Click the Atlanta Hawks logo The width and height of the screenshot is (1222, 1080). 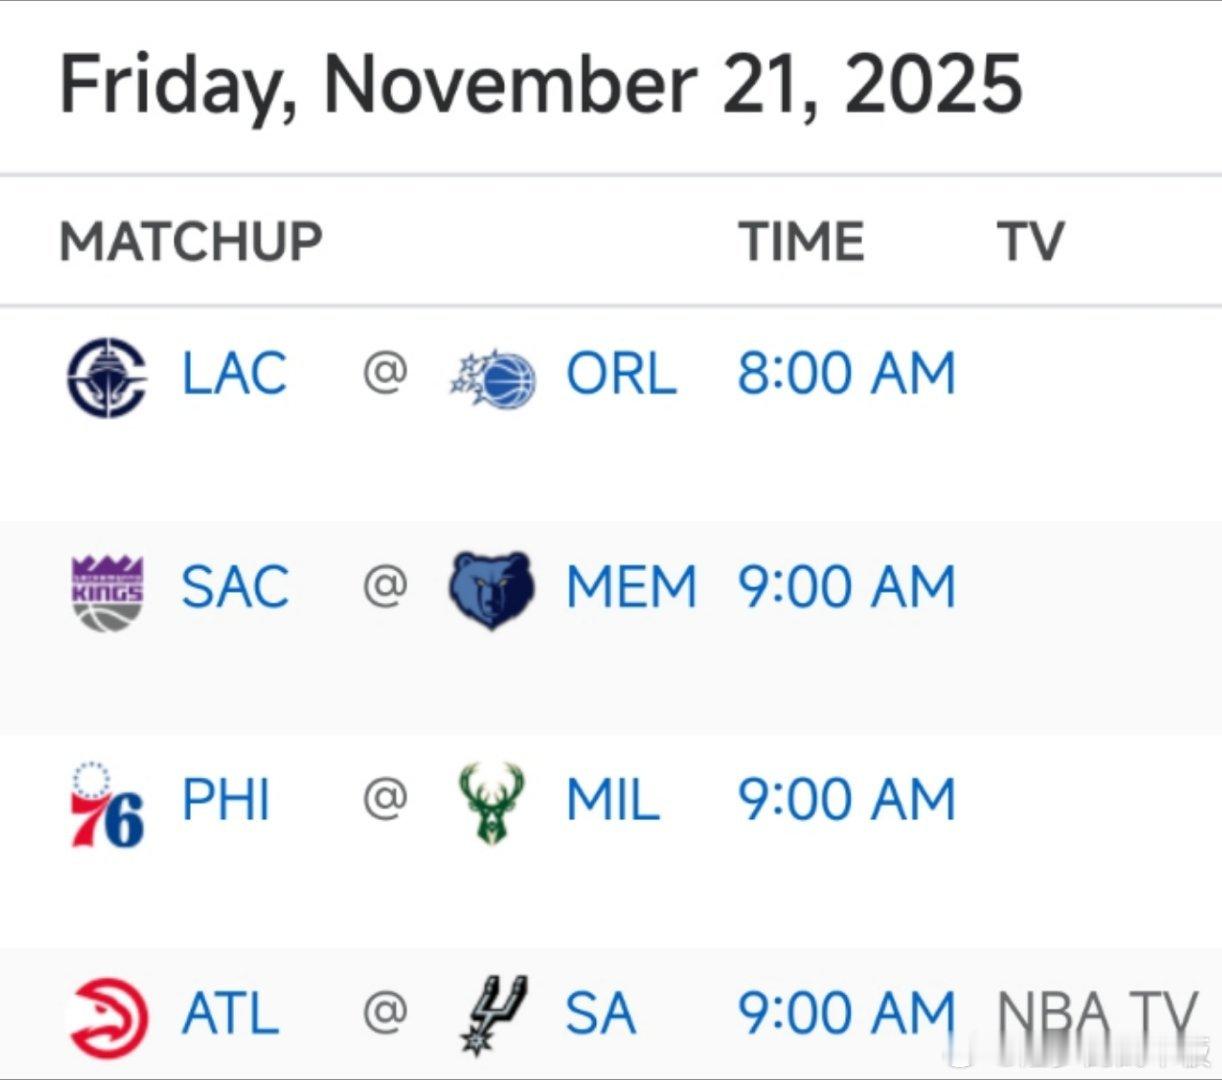click(x=108, y=1018)
